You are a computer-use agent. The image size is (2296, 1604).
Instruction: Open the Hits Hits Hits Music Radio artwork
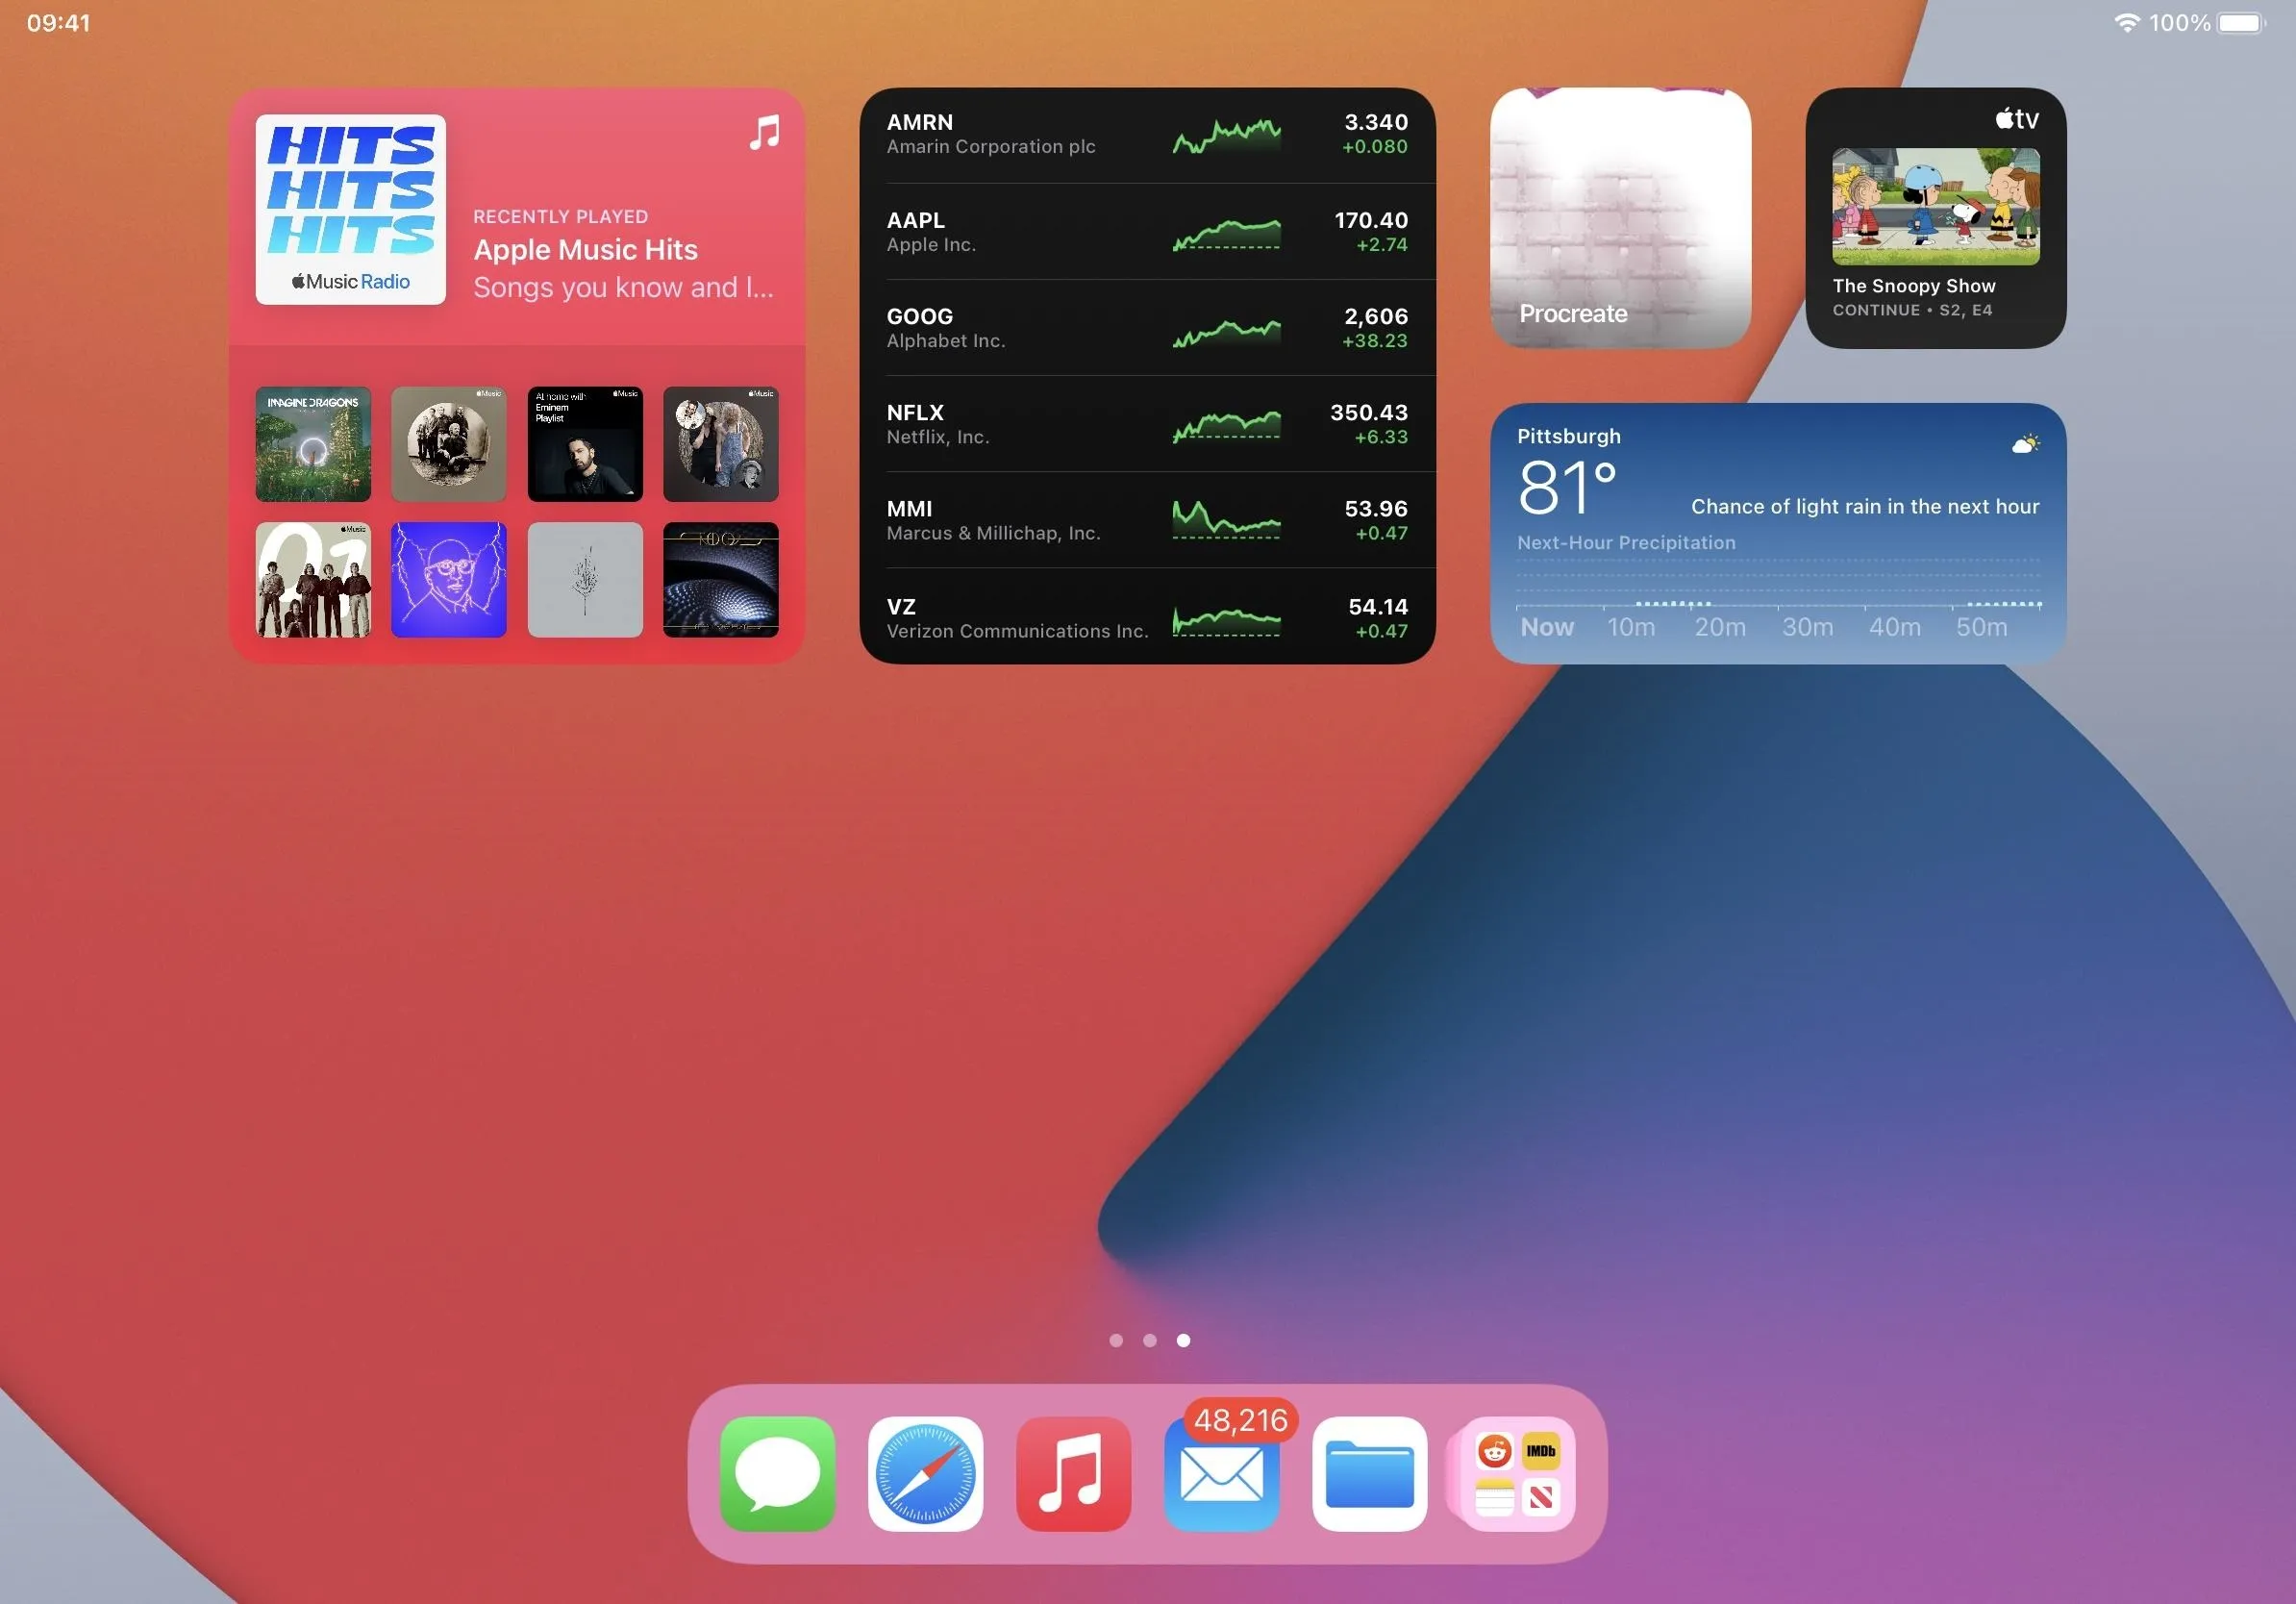coord(350,209)
